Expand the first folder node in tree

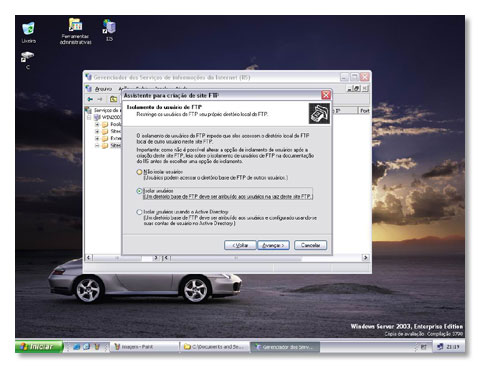(97, 124)
